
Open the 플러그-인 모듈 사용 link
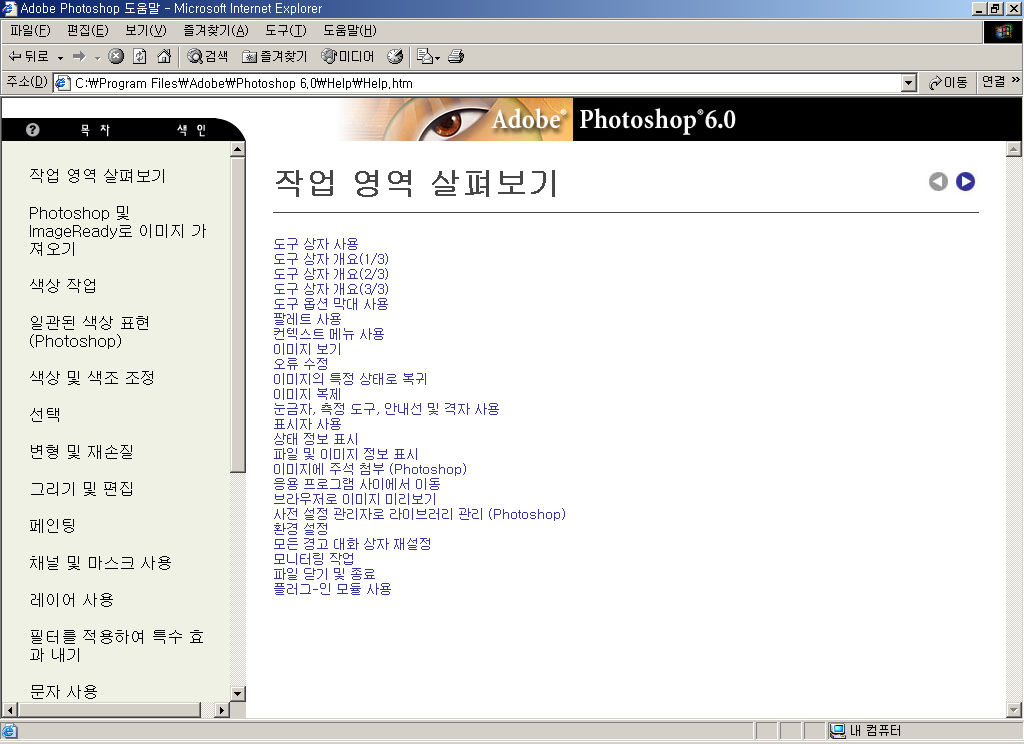point(332,589)
